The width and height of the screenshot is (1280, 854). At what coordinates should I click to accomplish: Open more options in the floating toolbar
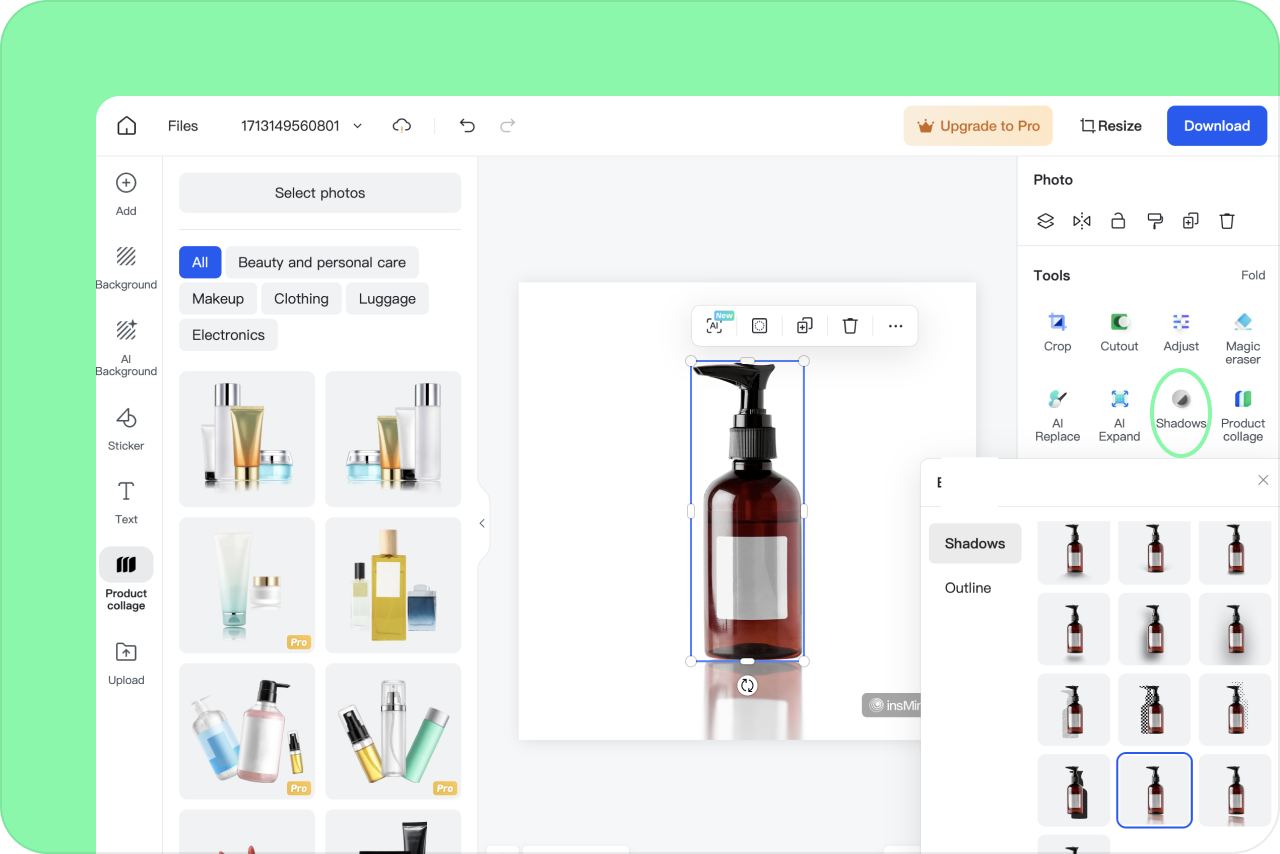(x=895, y=326)
